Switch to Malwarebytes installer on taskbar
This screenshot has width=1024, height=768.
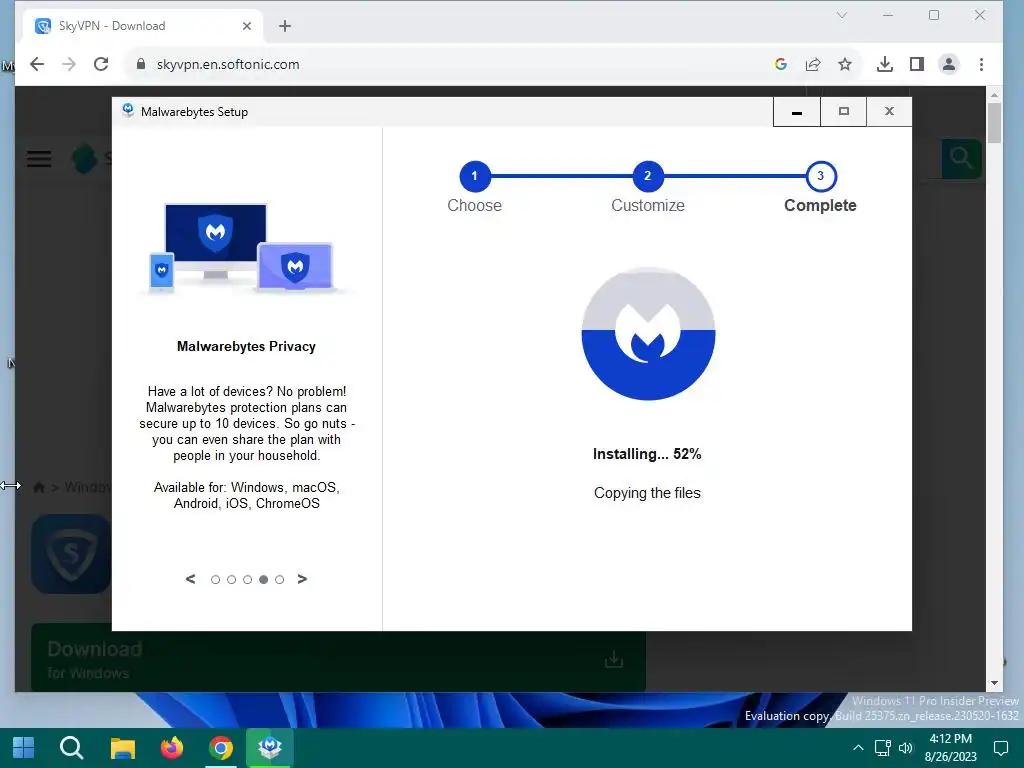pos(270,748)
